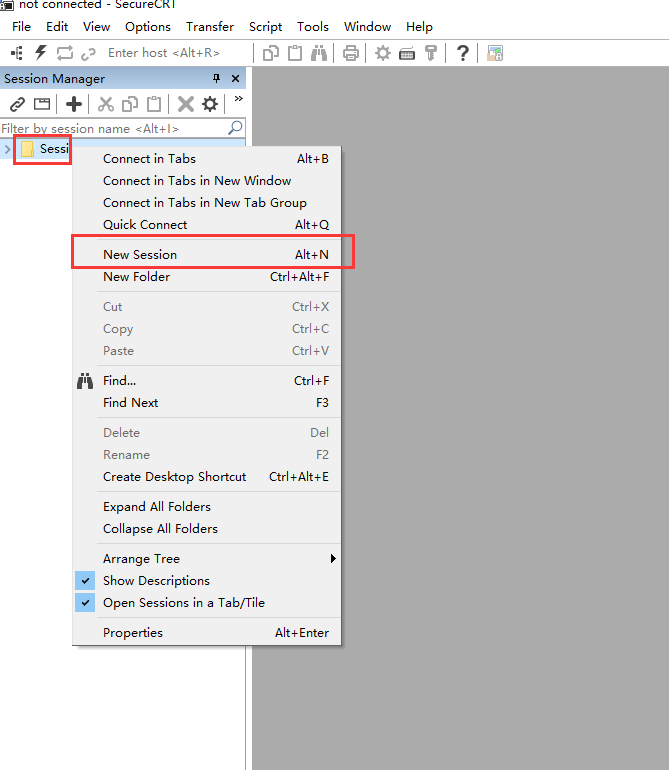Open Find via main toolbar binoculars icon
669x770 pixels.
coord(319,53)
